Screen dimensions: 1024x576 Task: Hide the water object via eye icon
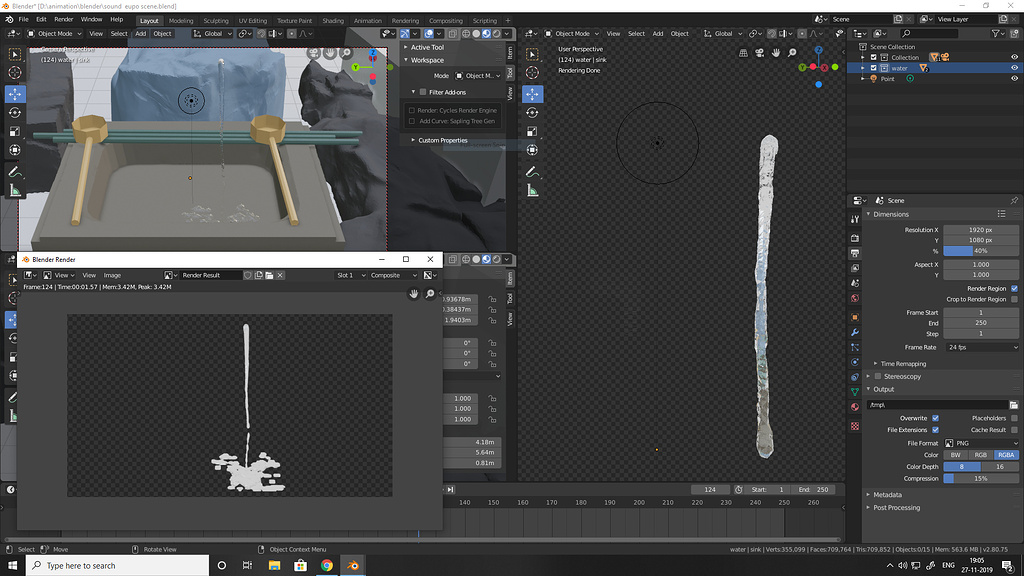(1014, 68)
